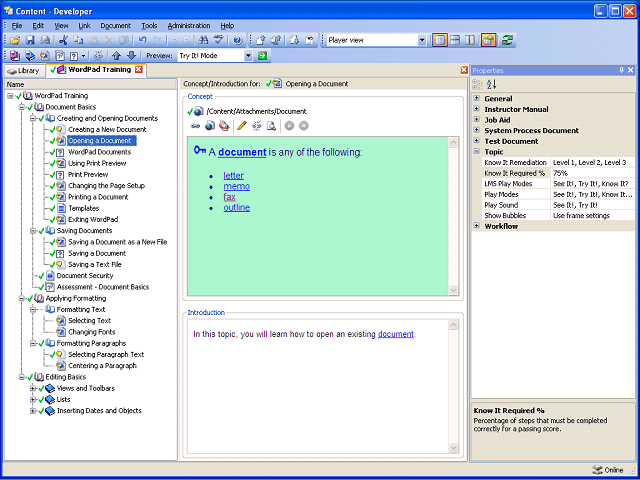
Task: Click the broken link icon in Concept toolbar
Action: (257, 126)
